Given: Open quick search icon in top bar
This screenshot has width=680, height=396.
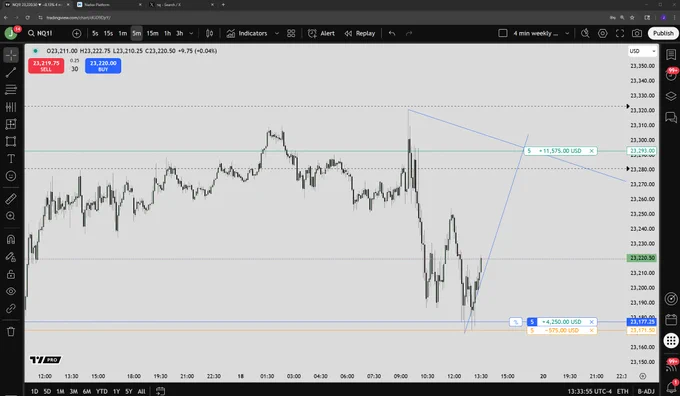Looking at the screenshot, I should [x=585, y=33].
